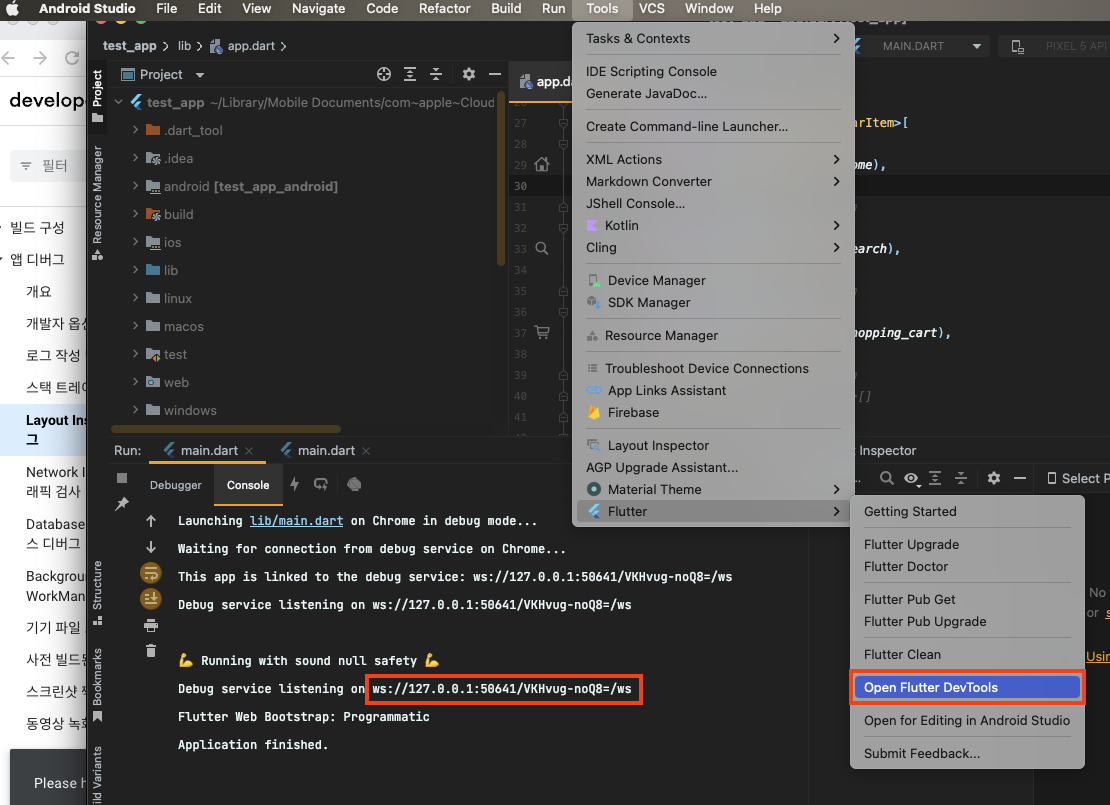Click Resource Manager vertical tool button
Image resolution: width=1110 pixels, height=805 pixels.
98,203
